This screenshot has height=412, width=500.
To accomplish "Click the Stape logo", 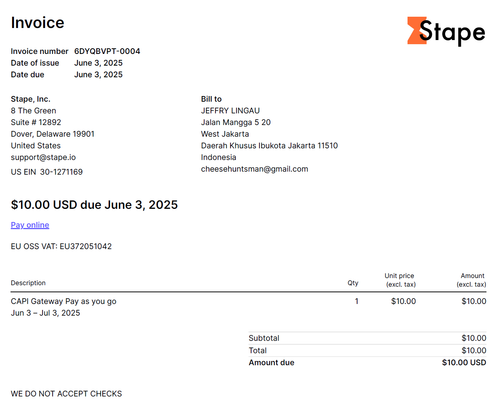I will 446,31.
